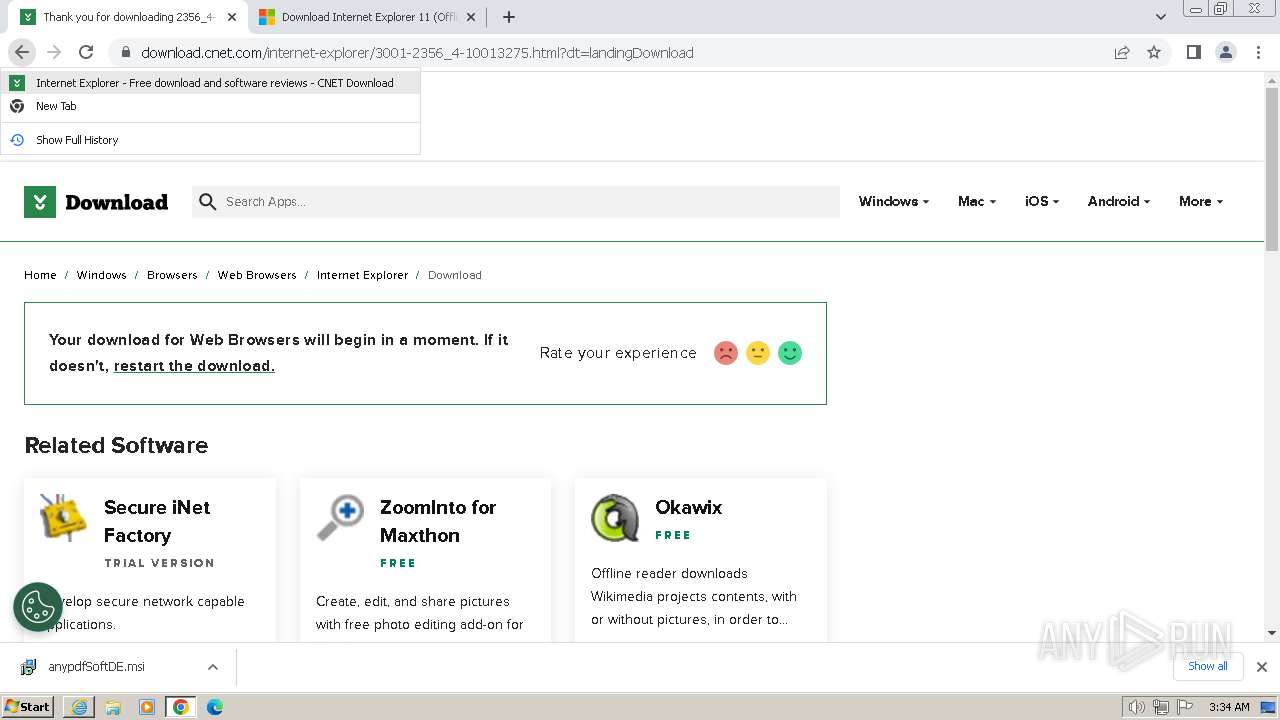Expand options arrow for anypdfSoftDE.msi download

coord(213,667)
